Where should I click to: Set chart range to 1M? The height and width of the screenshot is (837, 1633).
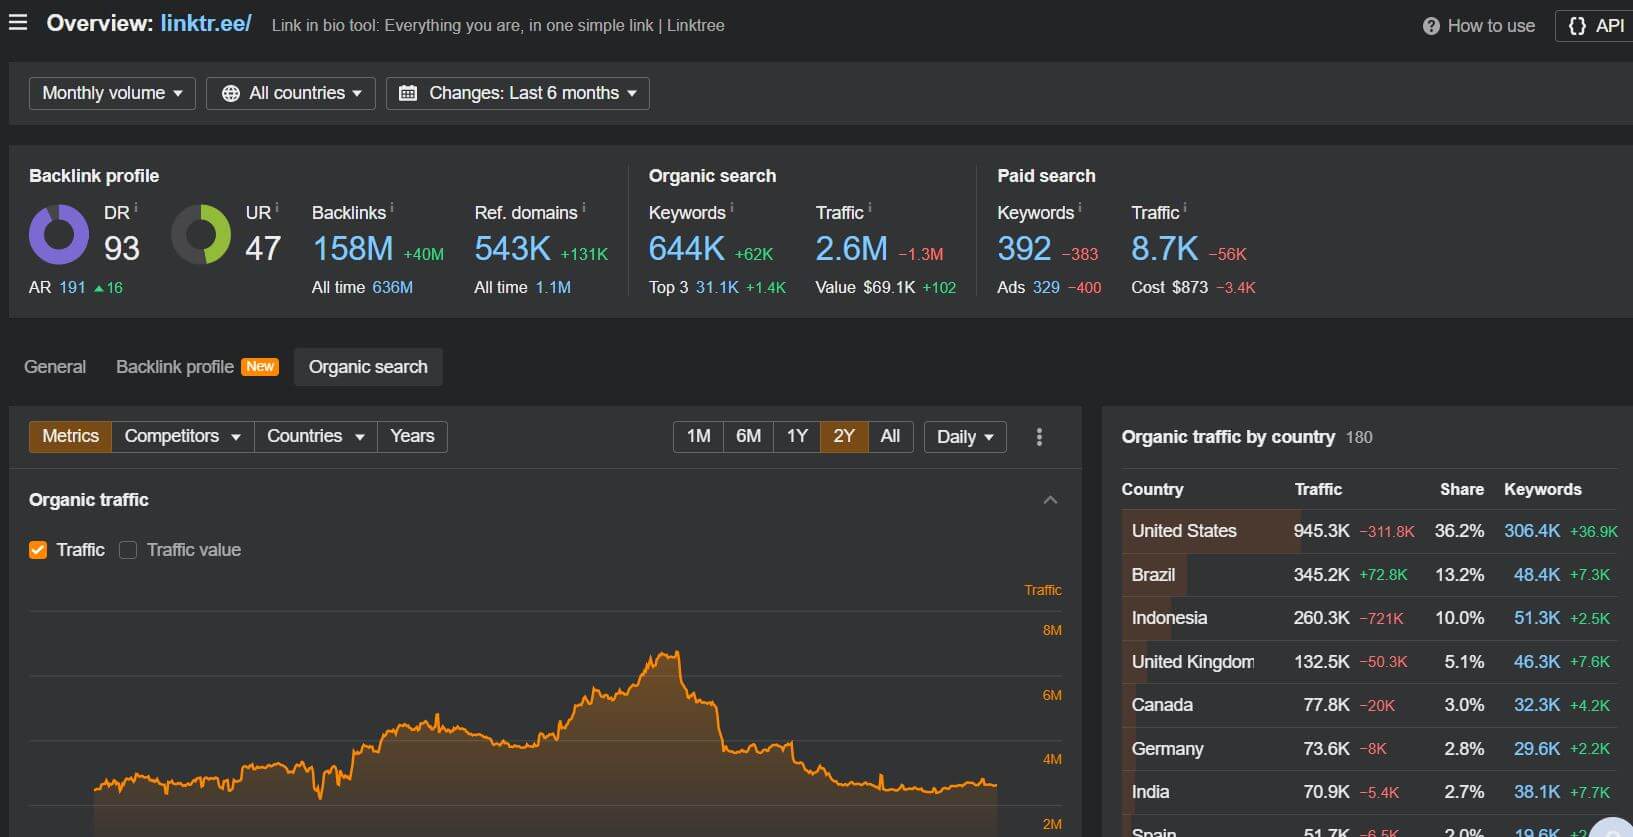tap(699, 437)
